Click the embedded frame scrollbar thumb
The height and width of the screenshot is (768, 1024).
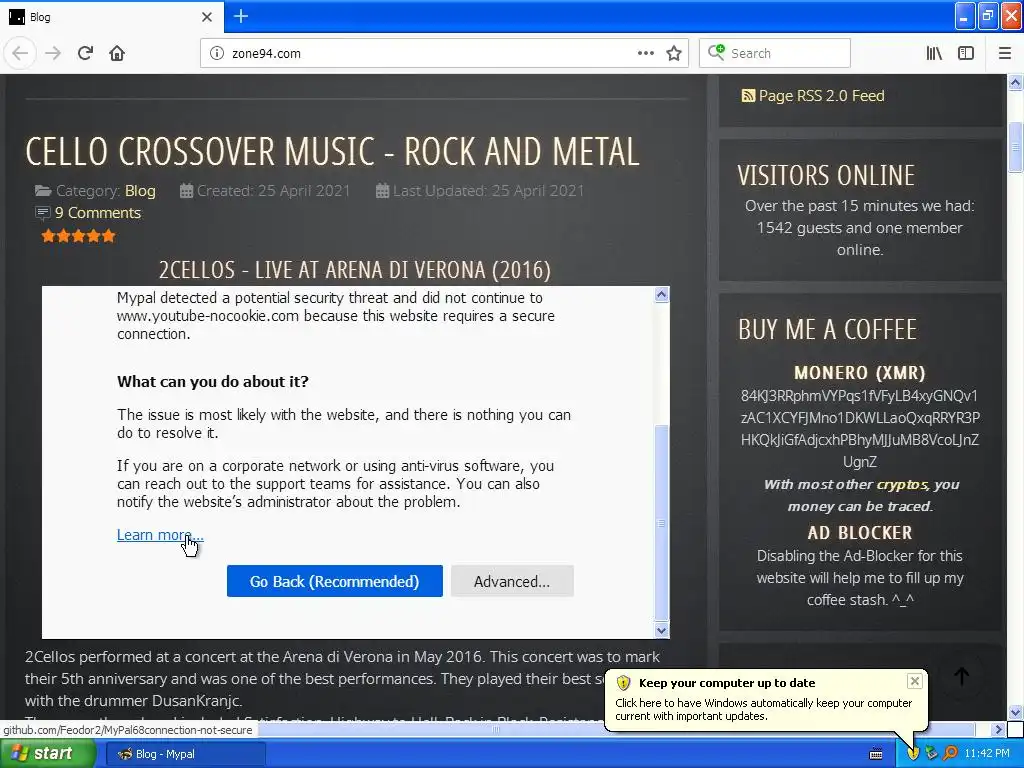(x=661, y=522)
